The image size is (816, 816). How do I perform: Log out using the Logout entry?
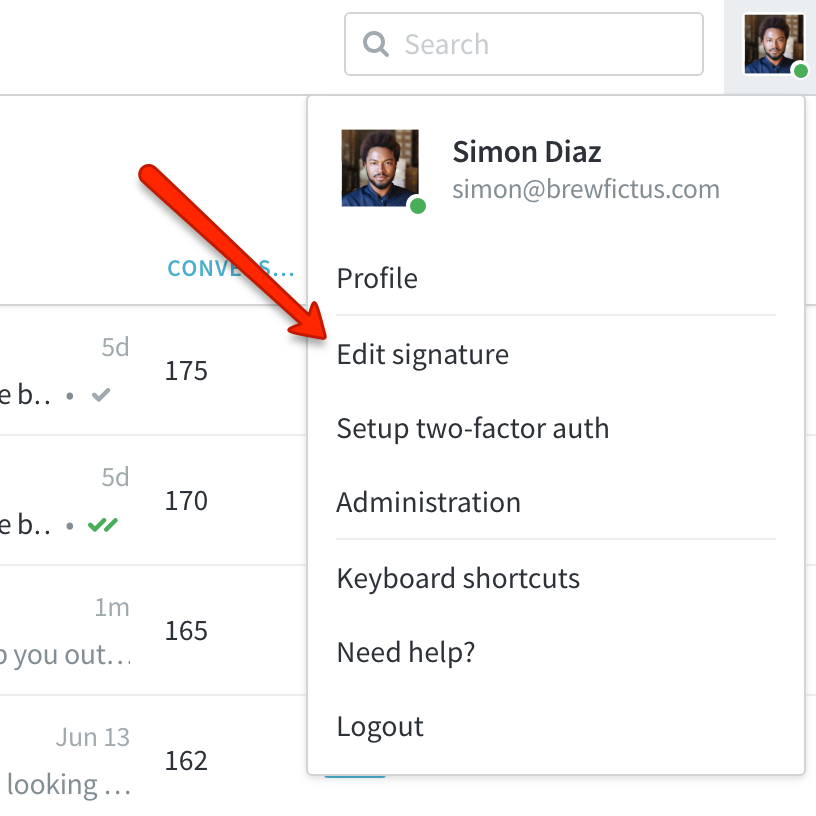pyautogui.click(x=380, y=726)
